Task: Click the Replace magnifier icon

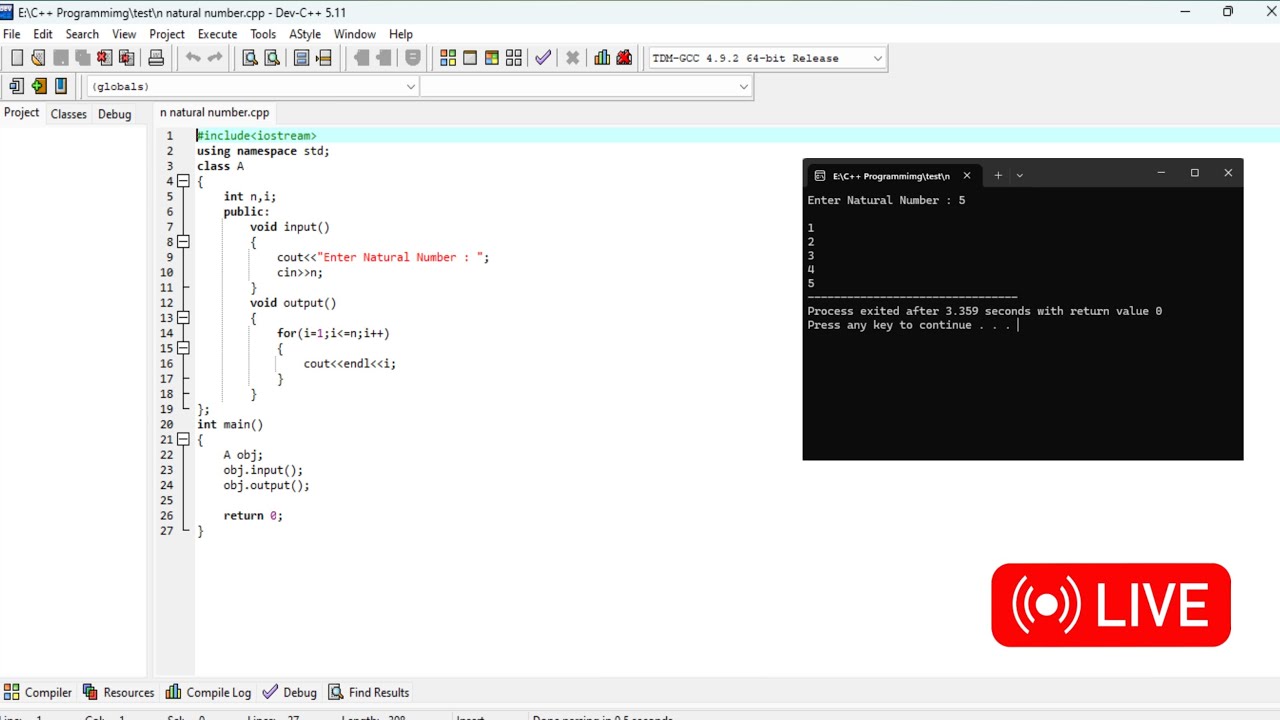Action: [272, 58]
